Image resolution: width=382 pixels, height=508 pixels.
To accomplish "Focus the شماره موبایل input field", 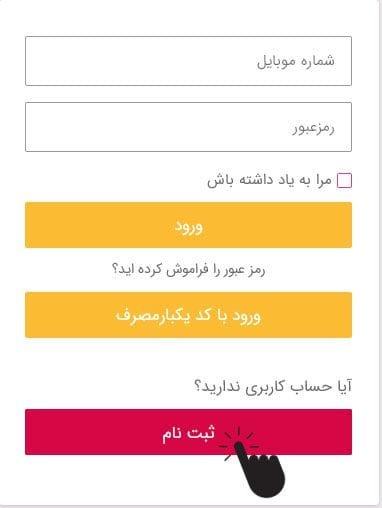I will (188, 61).
